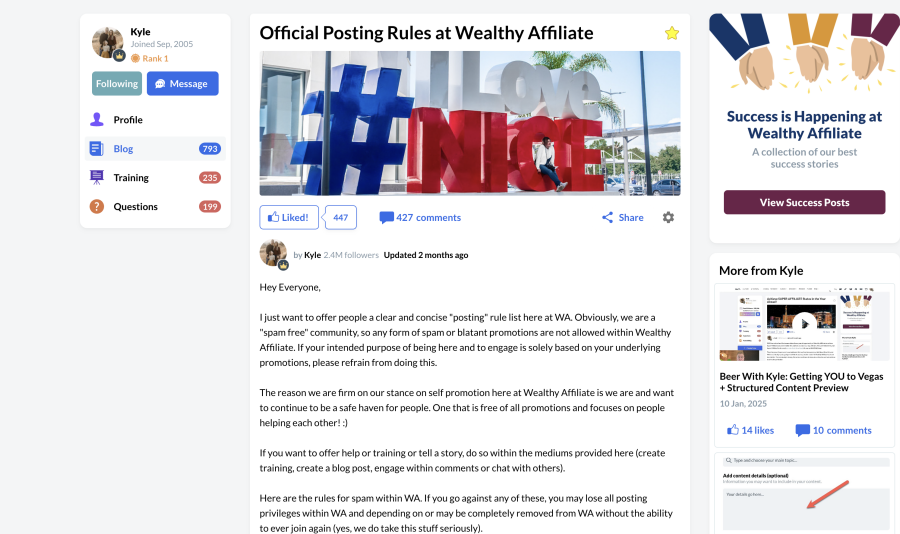Click Kyle's profile avatar in the sidebar

coord(107,43)
